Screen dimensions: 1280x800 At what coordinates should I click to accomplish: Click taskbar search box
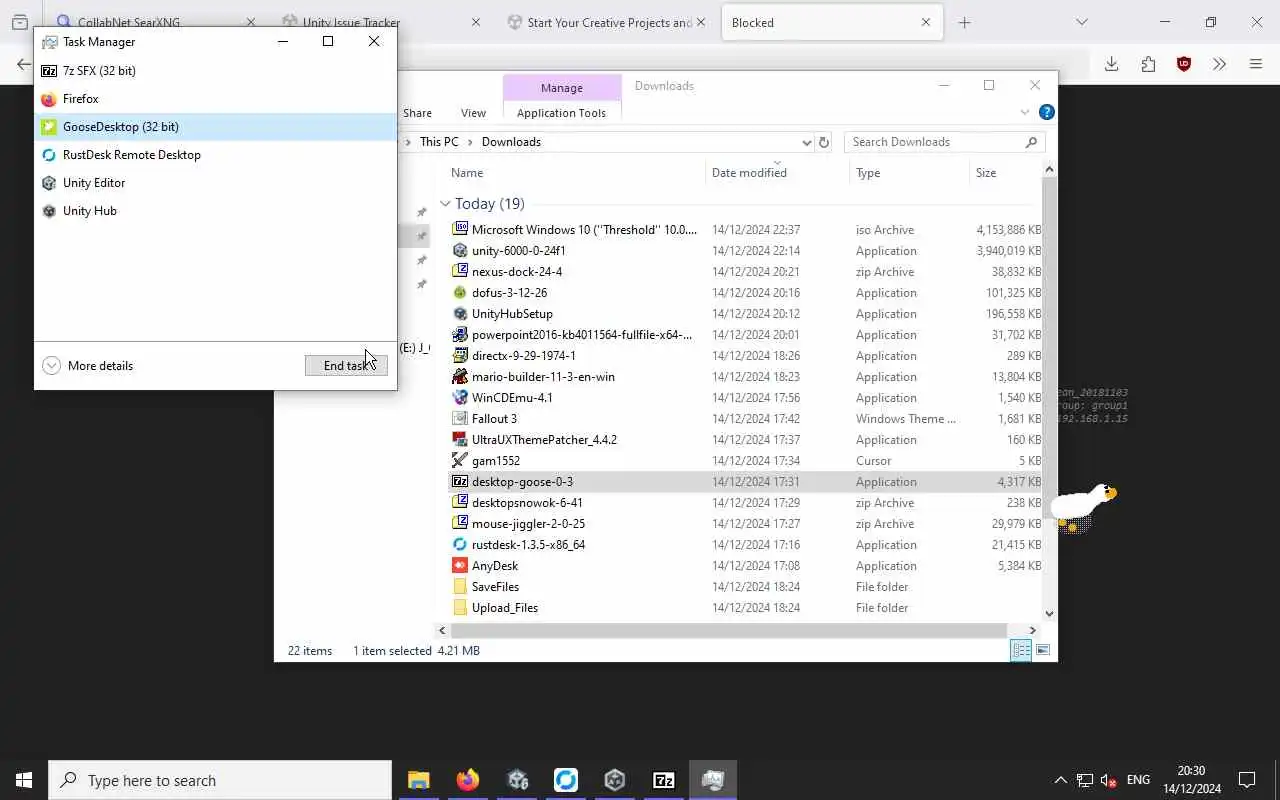pyautogui.click(x=220, y=780)
